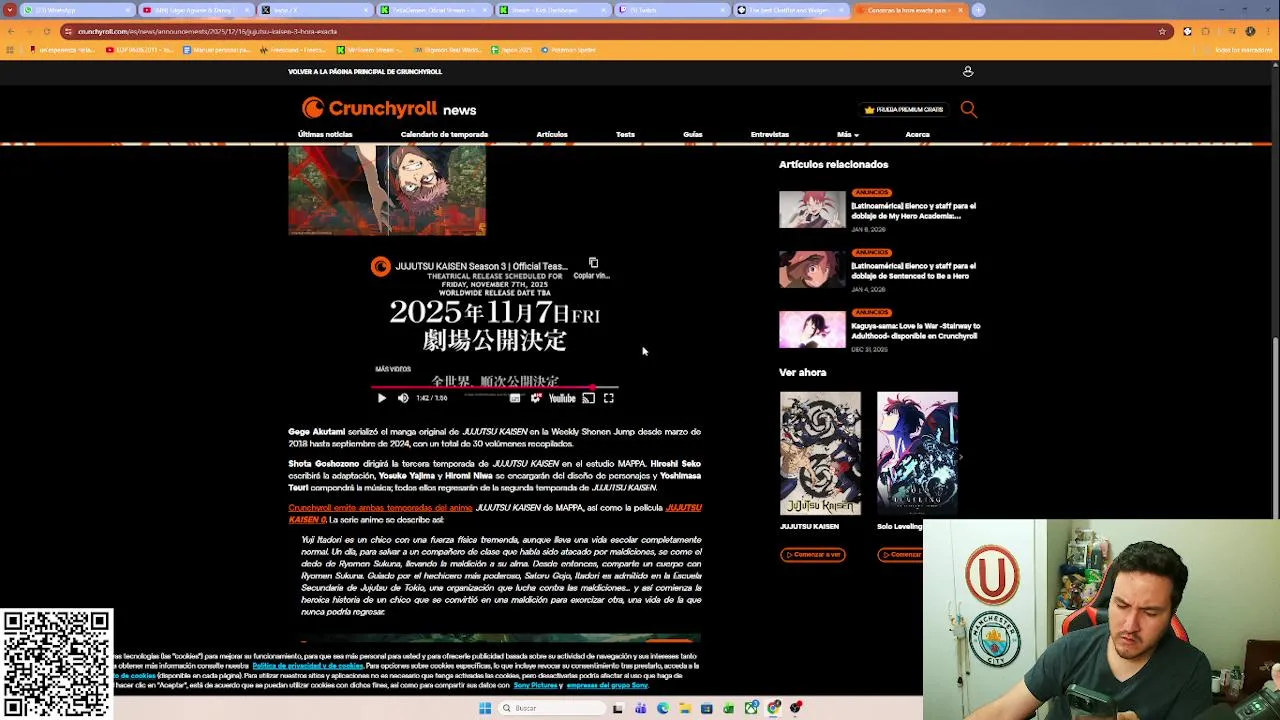Open Task View from the taskbar
This screenshot has width=1280, height=720.
[x=618, y=708]
